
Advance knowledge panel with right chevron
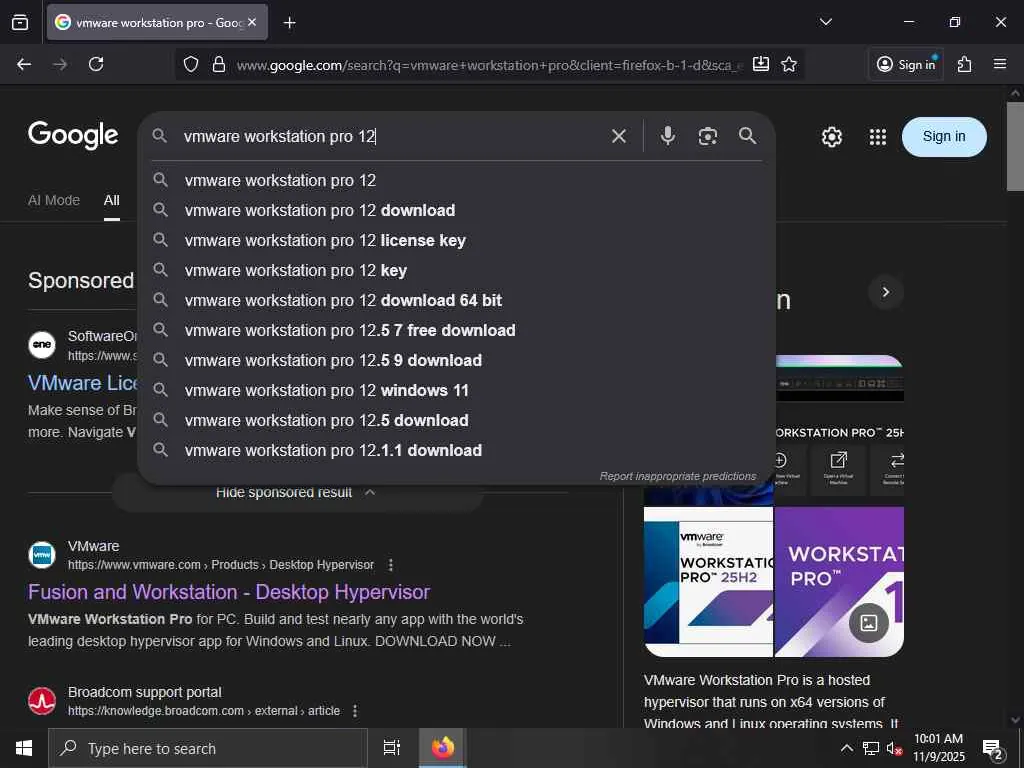coord(886,292)
